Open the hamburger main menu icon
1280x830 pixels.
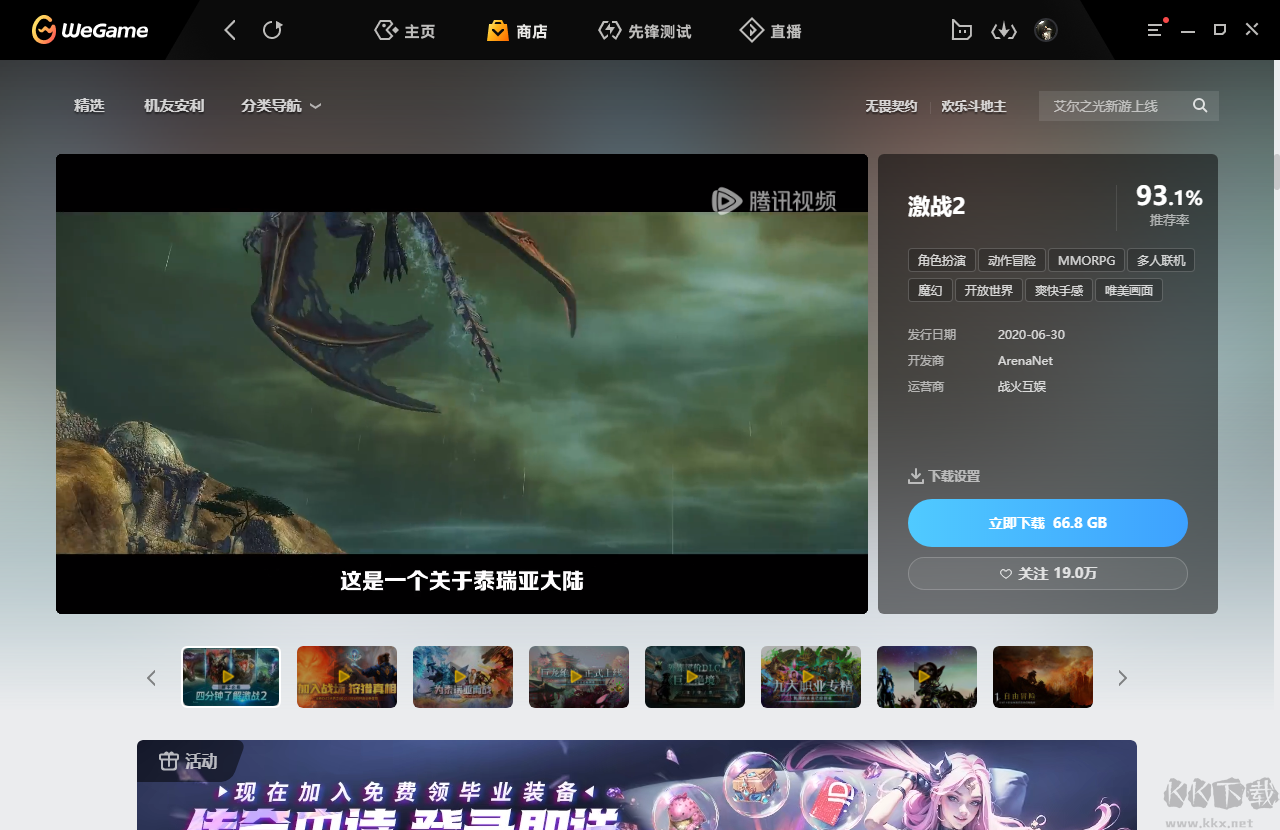pos(1155,30)
